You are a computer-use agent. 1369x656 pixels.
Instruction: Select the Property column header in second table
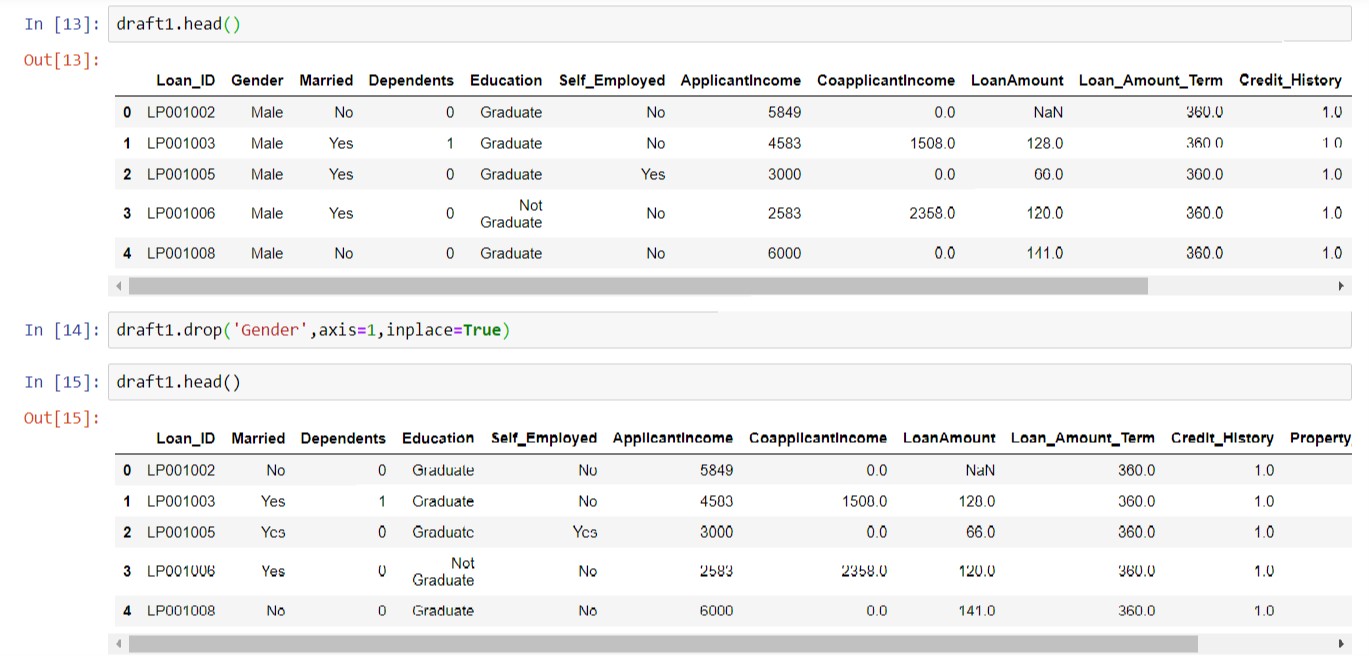(1322, 438)
